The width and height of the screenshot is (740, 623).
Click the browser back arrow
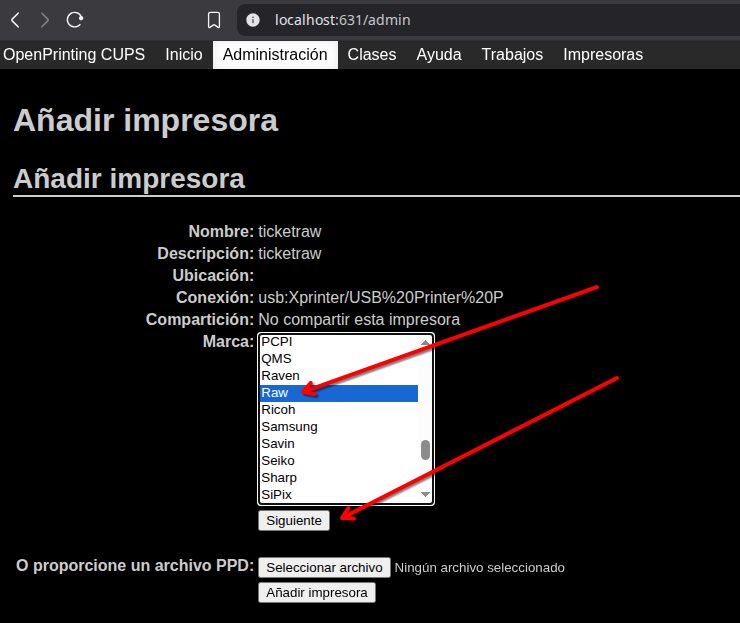tap(15, 20)
